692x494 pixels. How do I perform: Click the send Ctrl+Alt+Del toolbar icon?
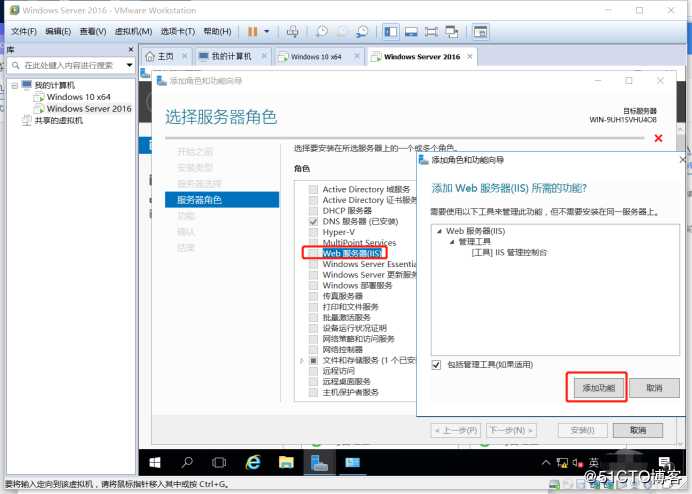(x=292, y=32)
